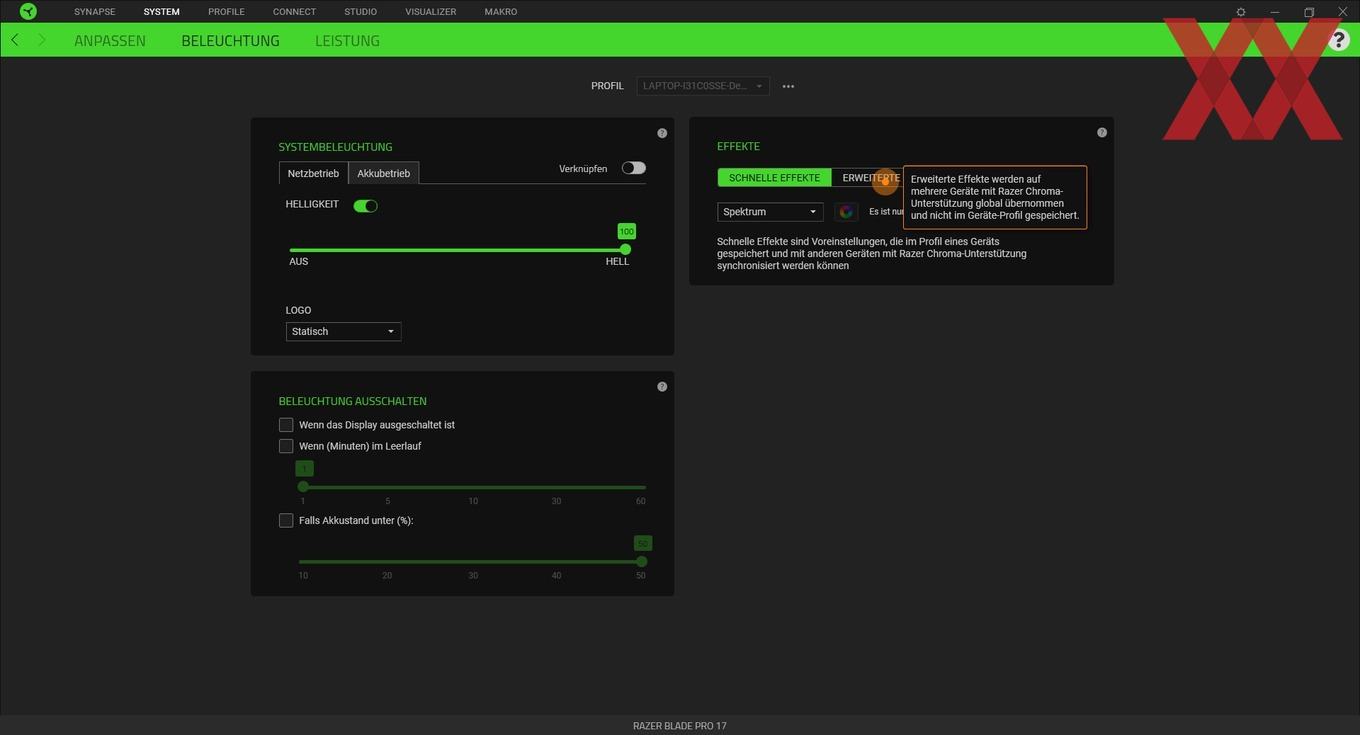This screenshot has height=735, width=1360.
Task: Go to the Leistung section
Action: coord(347,41)
